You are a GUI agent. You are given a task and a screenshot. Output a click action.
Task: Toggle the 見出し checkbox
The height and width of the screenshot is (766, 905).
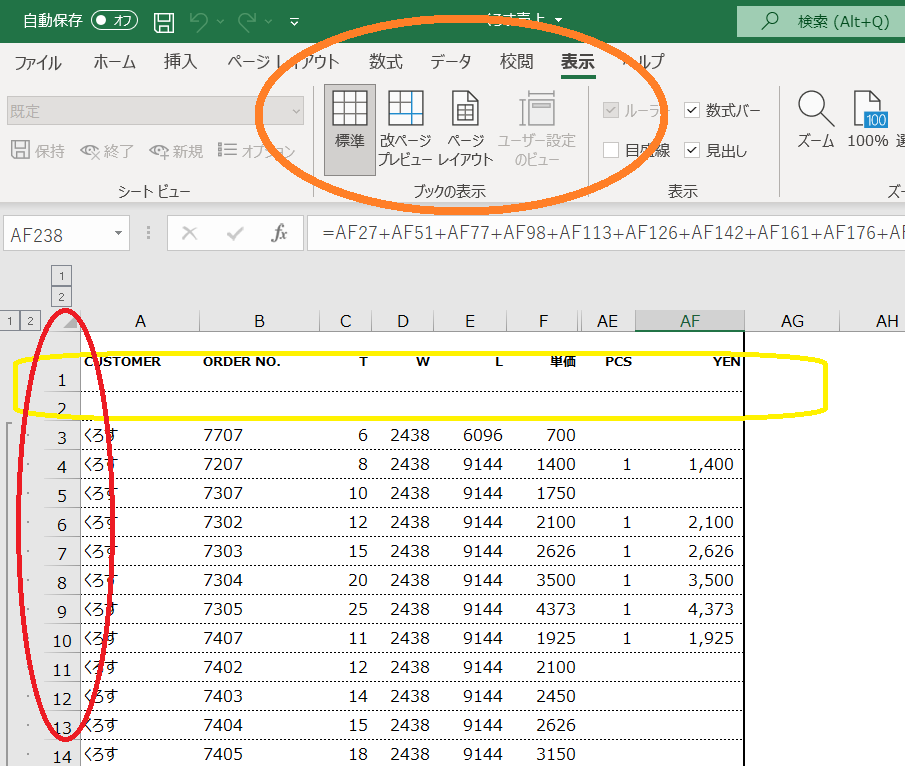(x=691, y=151)
